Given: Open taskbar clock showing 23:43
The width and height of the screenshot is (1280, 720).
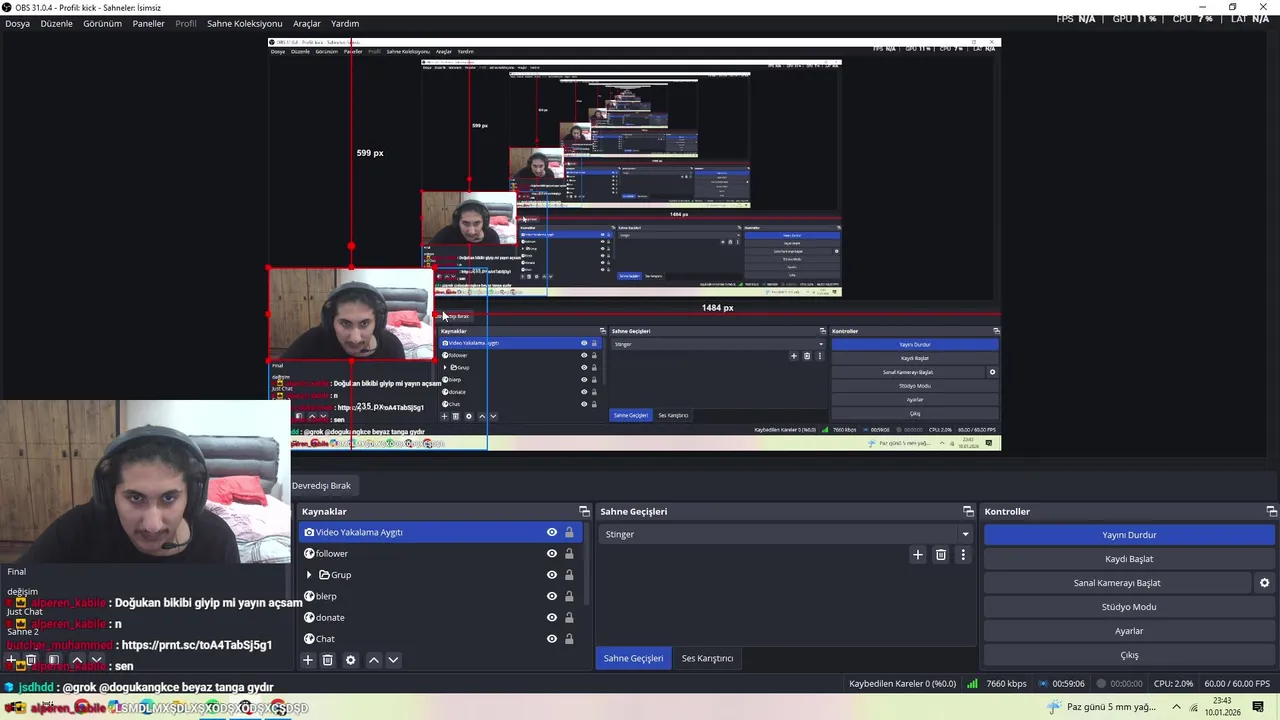Looking at the screenshot, I should [1221, 707].
